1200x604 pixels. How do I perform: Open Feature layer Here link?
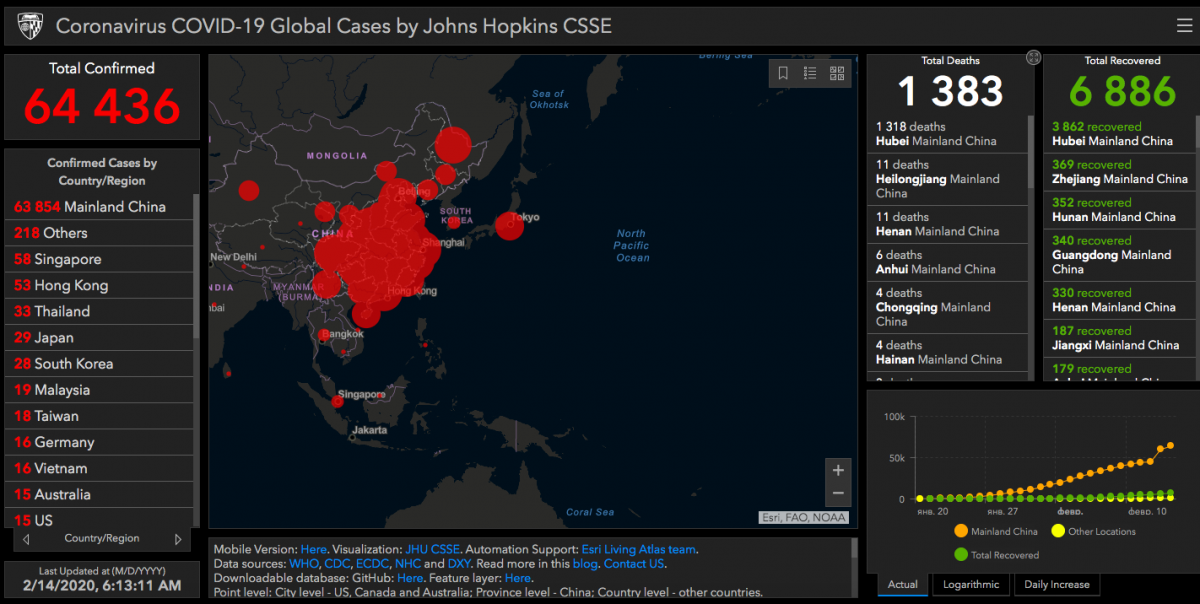coord(518,578)
